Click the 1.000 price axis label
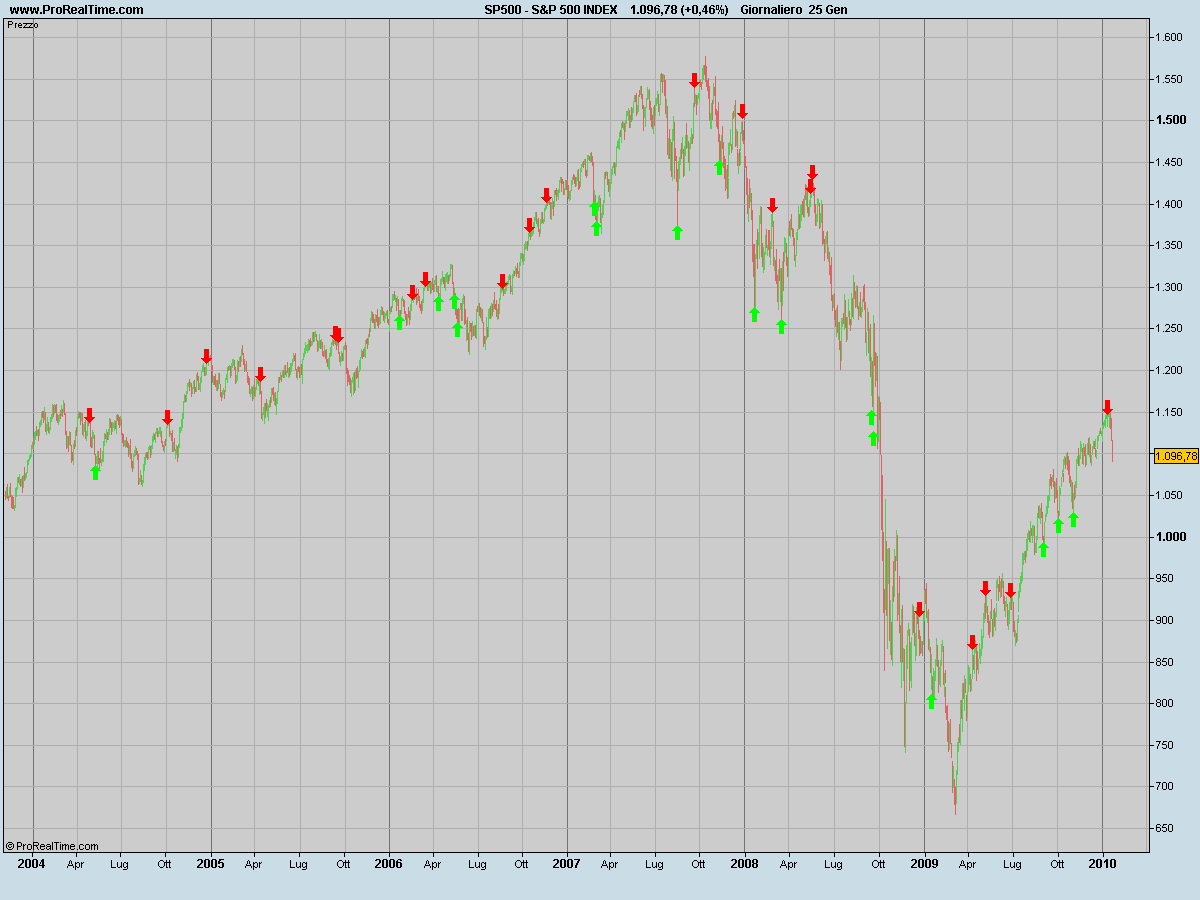This screenshot has height=900, width=1200. pos(1170,537)
